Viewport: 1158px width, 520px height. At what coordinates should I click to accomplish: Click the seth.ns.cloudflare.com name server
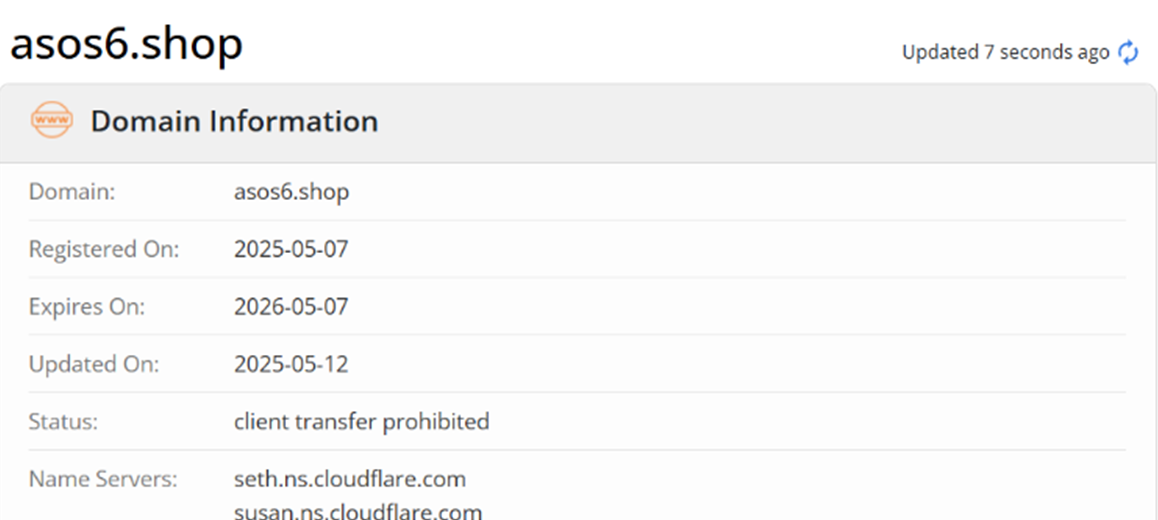[x=350, y=479]
